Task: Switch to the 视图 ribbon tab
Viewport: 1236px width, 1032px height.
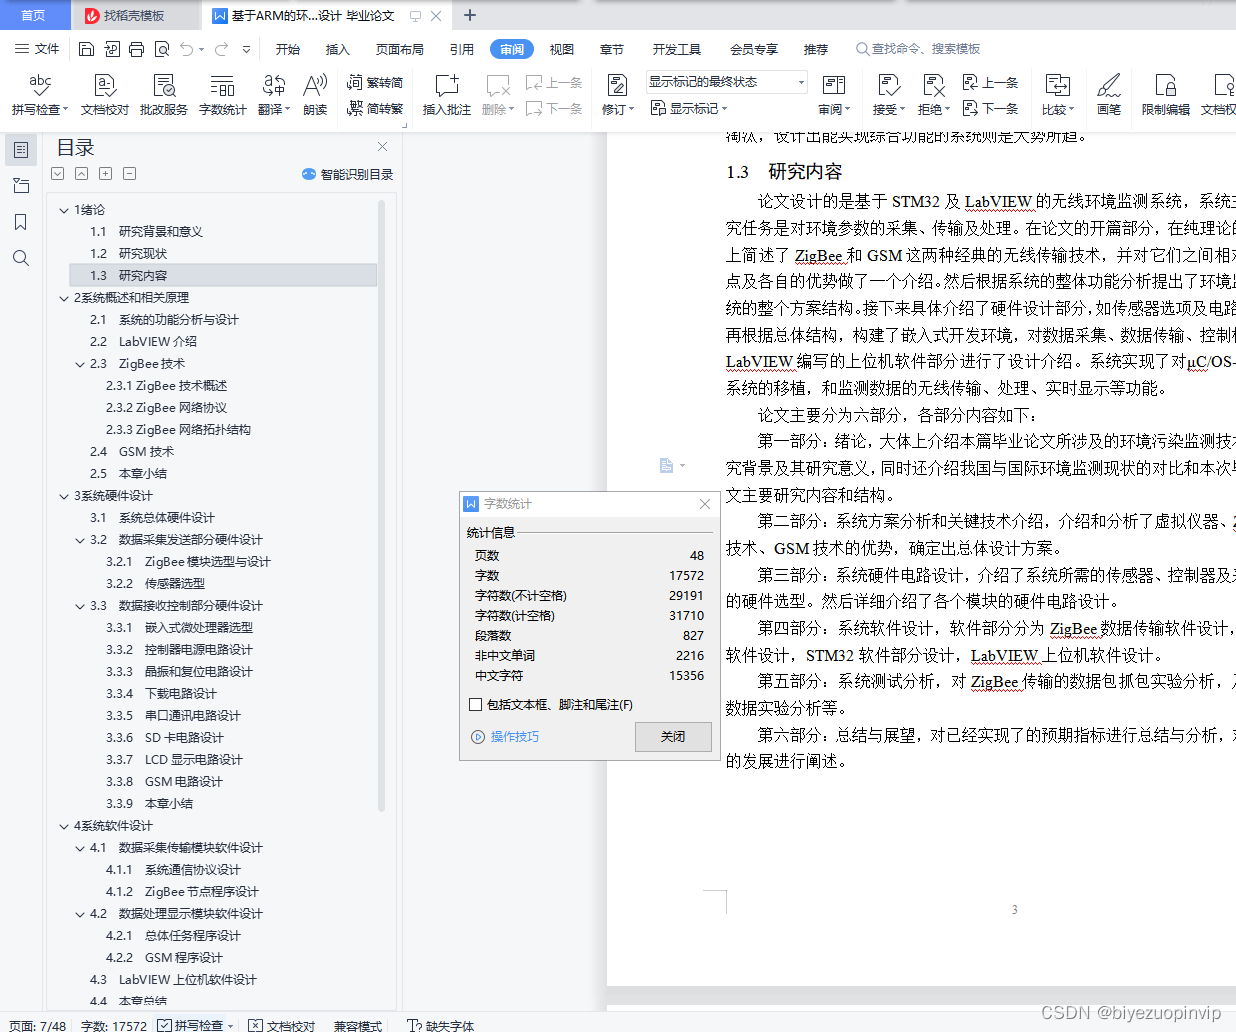Action: (x=562, y=49)
